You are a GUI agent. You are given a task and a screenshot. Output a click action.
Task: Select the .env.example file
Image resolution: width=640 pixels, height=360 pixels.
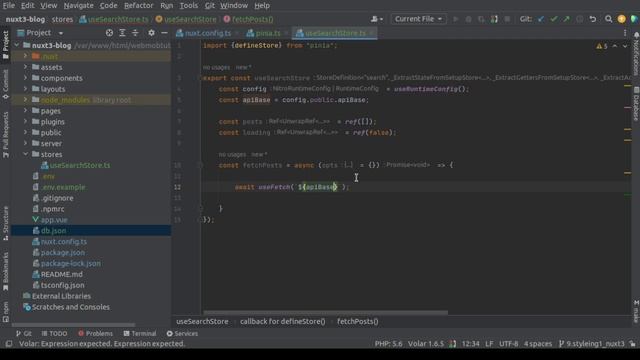tap(63, 187)
